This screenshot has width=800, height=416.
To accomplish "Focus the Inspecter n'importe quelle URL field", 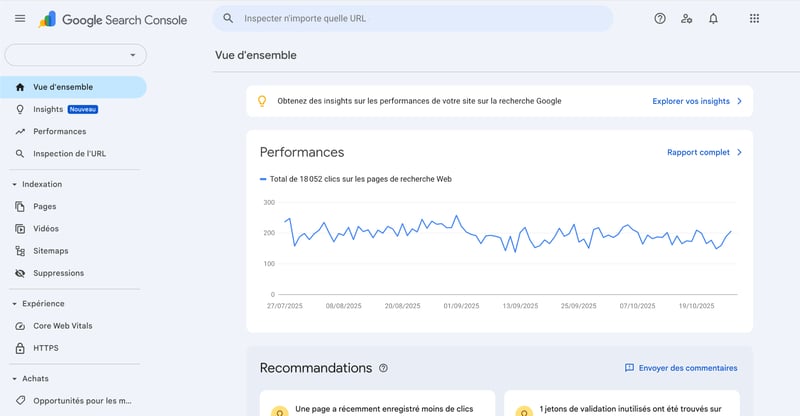I will (413, 18).
